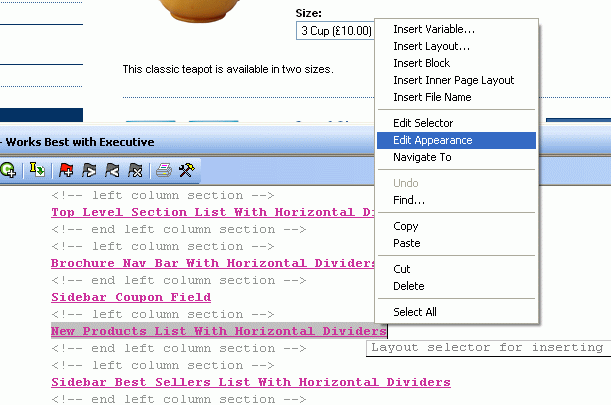Select Navigate To in context menu
611x405 pixels.
coord(422,157)
